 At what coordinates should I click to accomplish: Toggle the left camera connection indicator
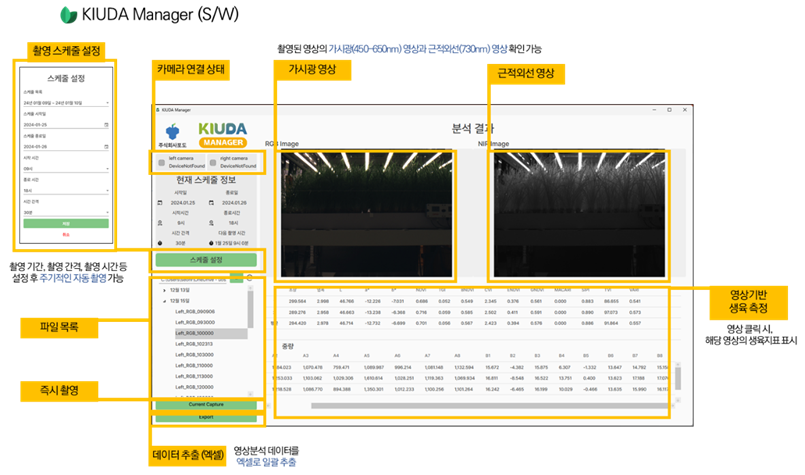pos(162,162)
